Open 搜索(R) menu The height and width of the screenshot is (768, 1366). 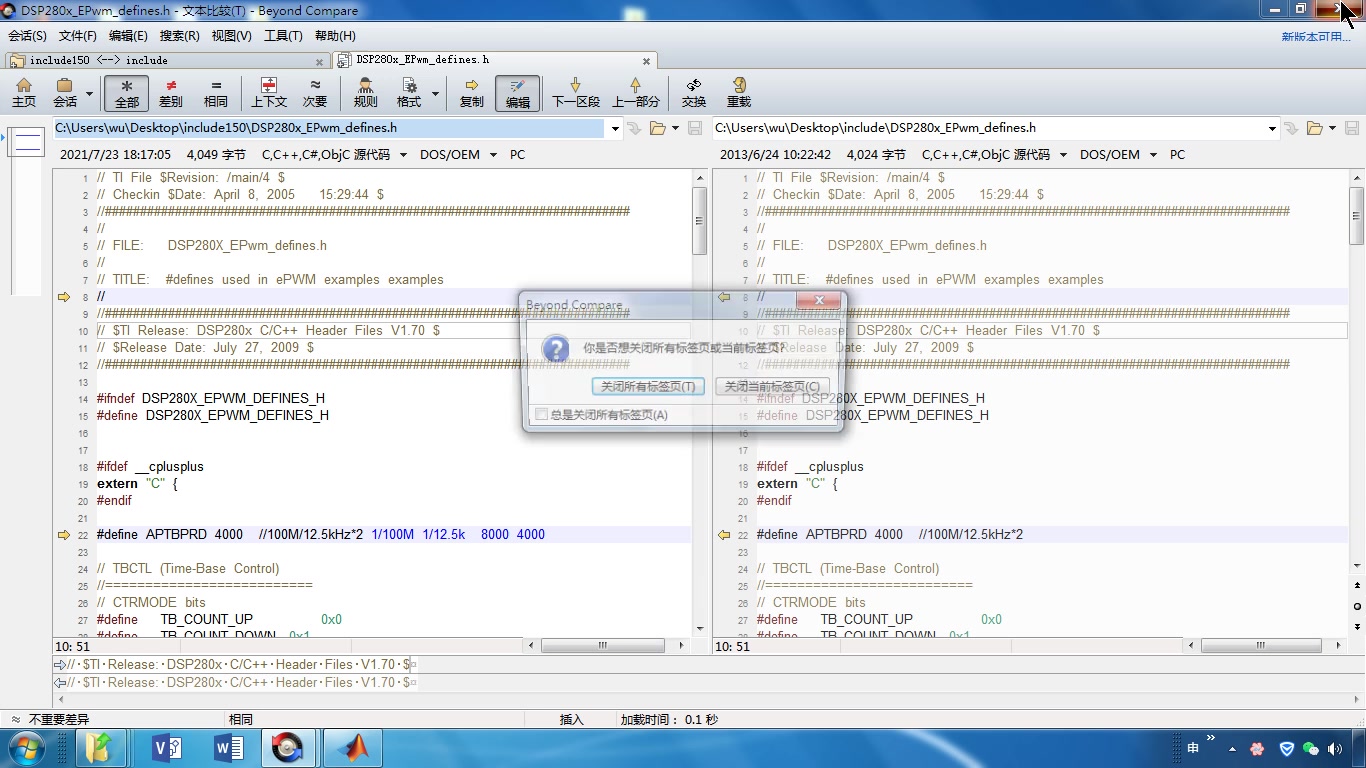180,36
